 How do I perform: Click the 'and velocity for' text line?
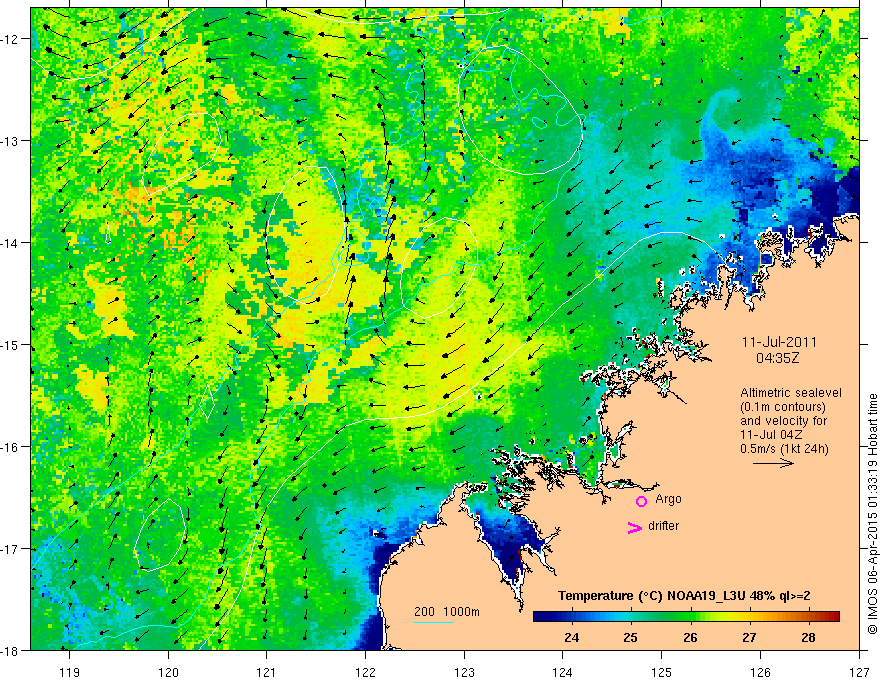783,421
